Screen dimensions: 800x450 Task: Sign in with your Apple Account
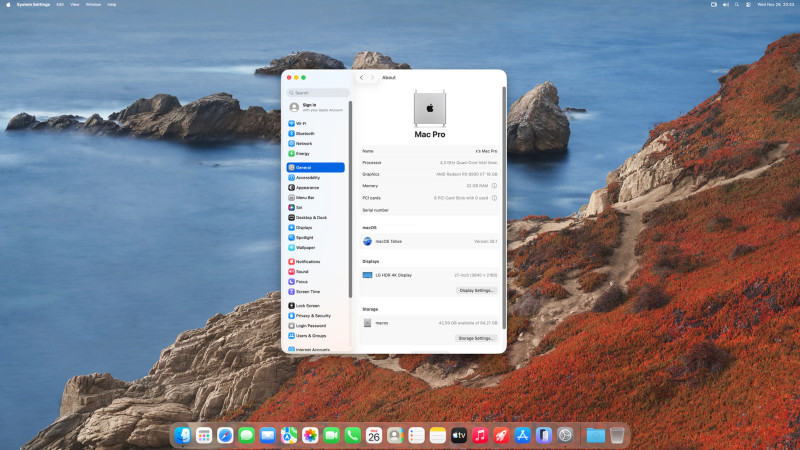[x=316, y=107]
